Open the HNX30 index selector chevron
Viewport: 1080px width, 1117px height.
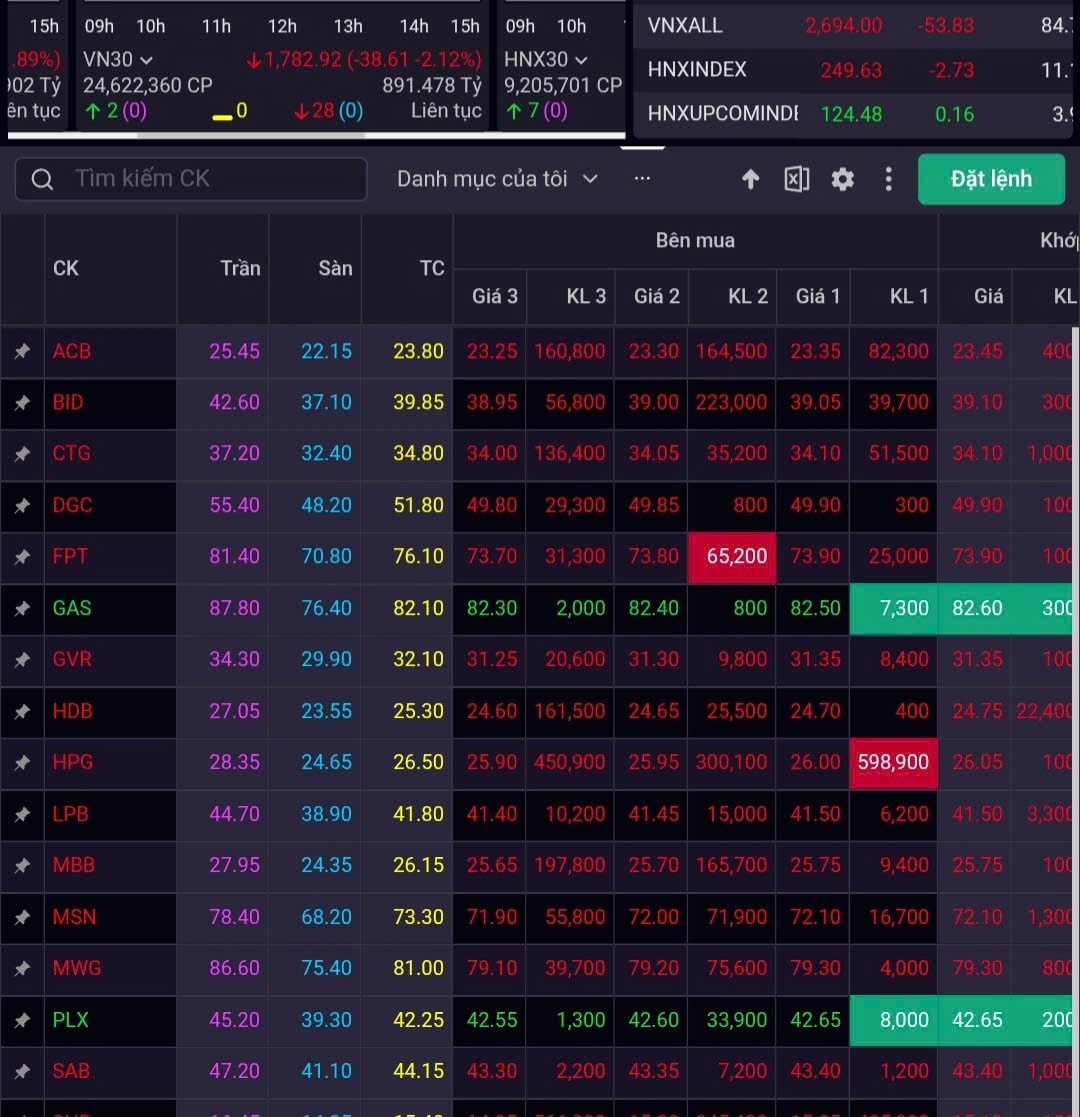coord(581,60)
